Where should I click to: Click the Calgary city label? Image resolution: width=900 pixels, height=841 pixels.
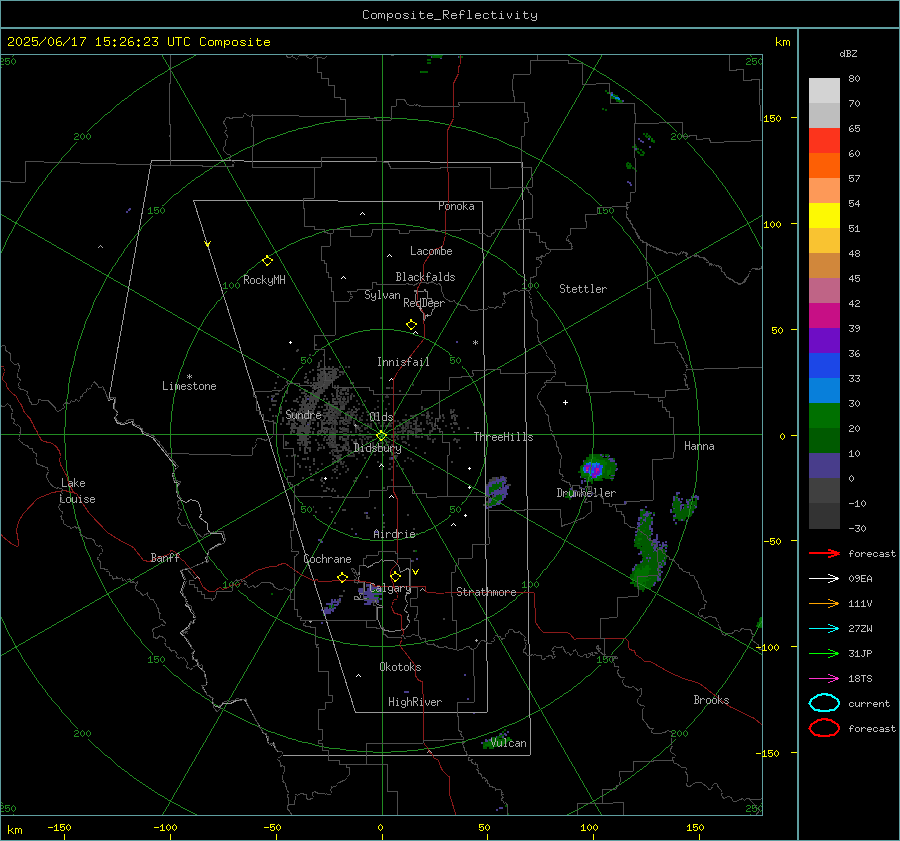click(390, 588)
